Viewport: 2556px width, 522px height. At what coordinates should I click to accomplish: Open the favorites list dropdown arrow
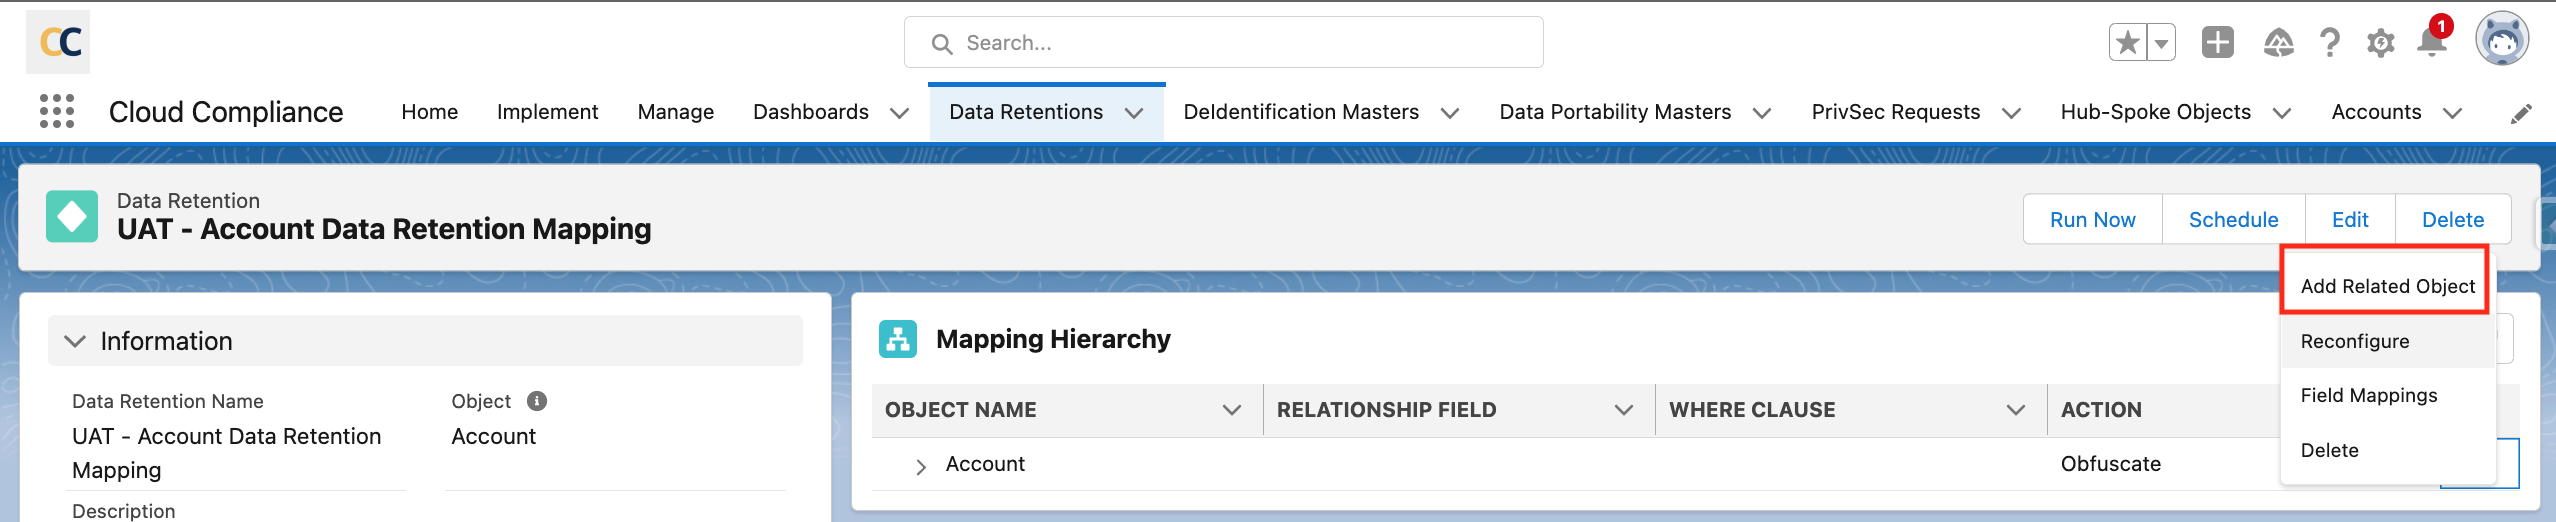(2161, 43)
